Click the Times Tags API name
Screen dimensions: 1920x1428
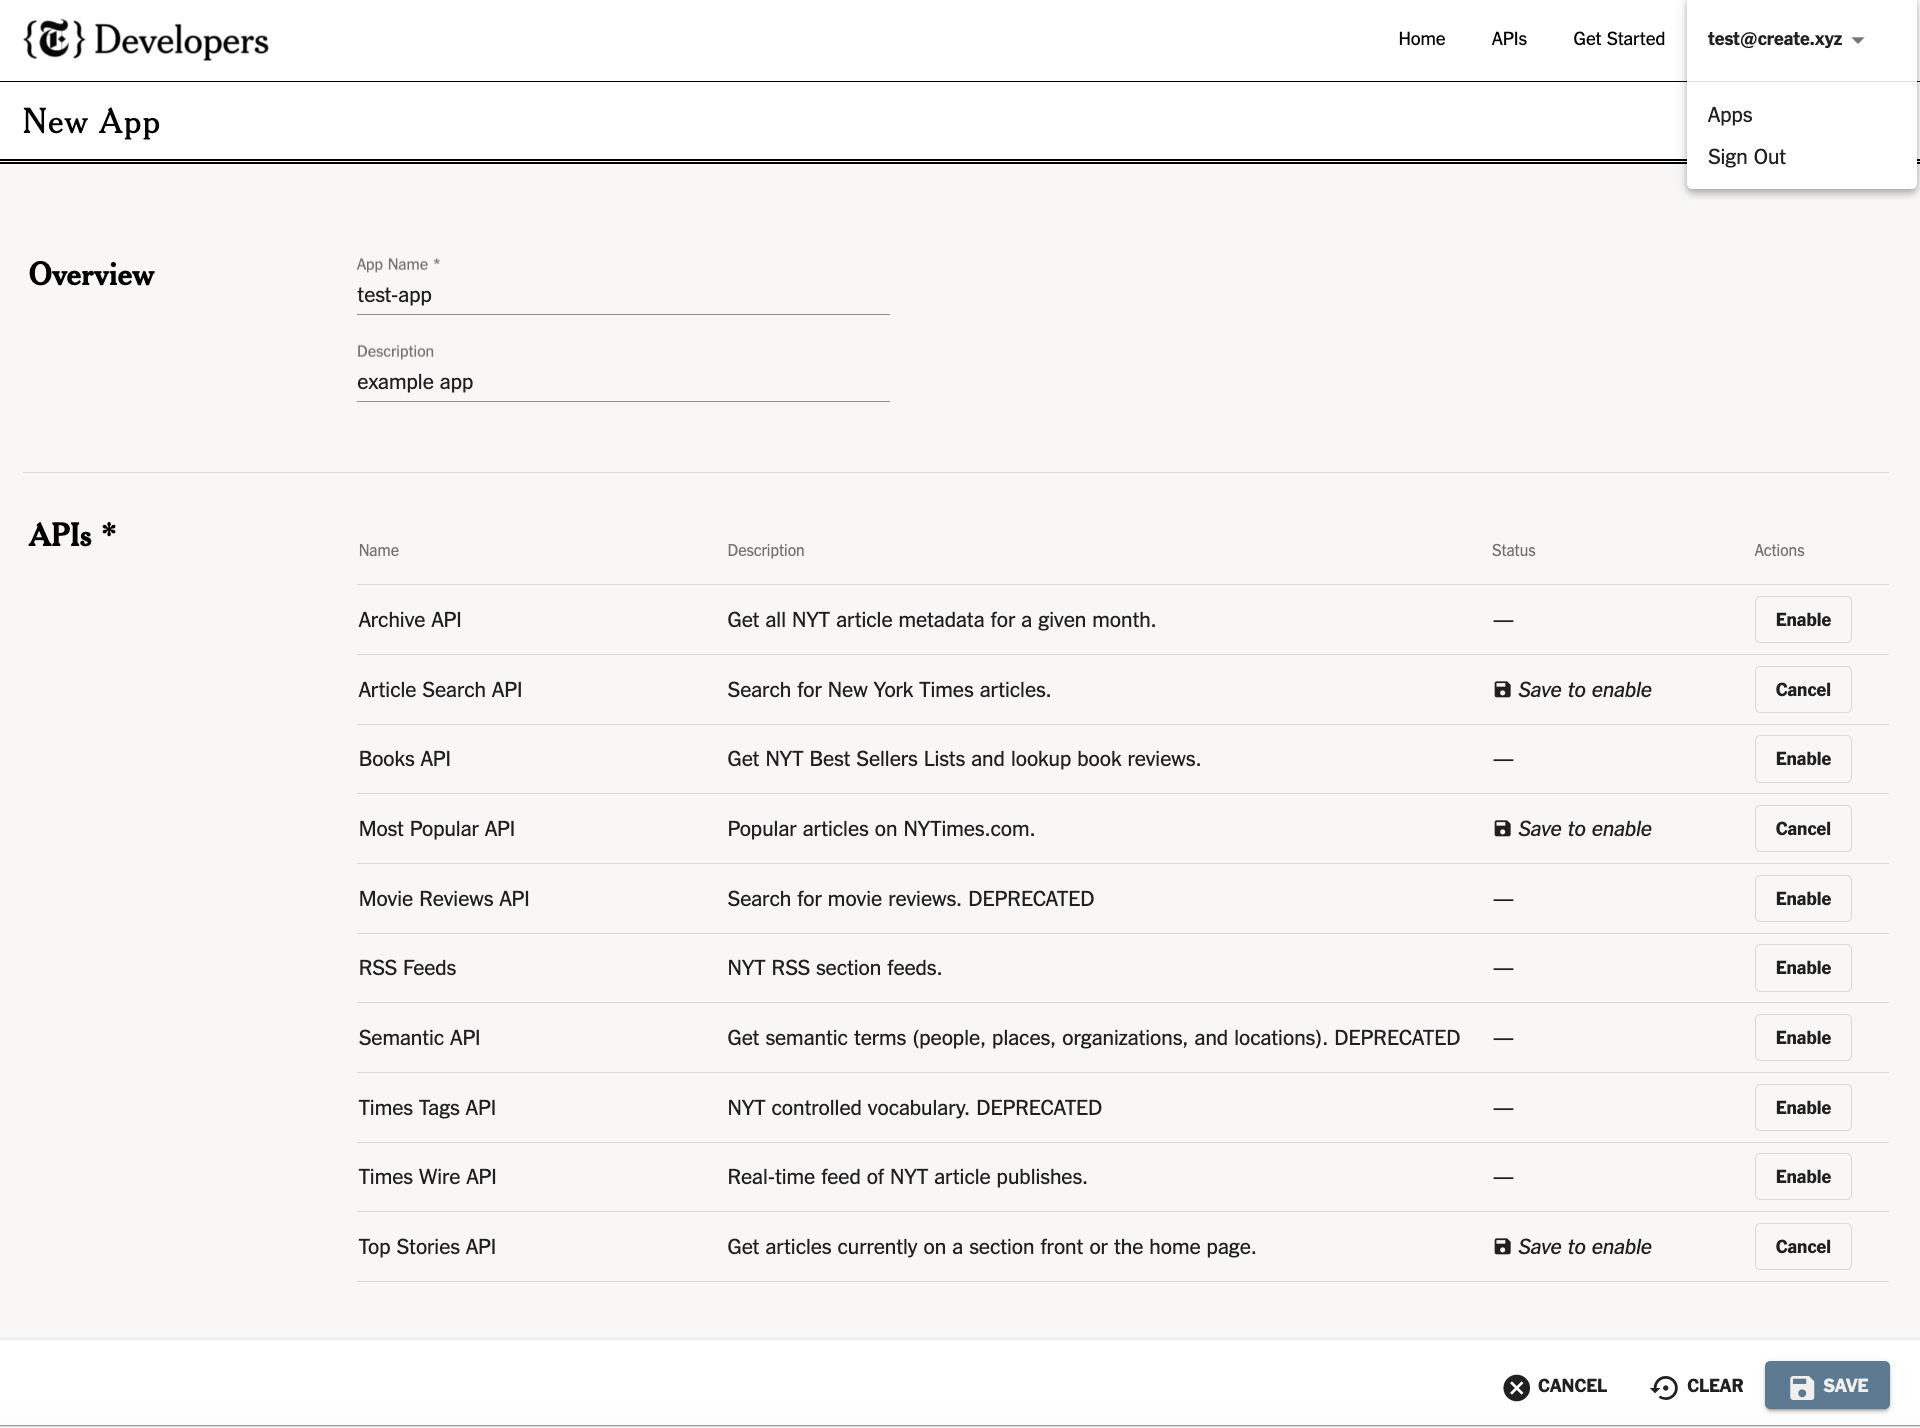[x=427, y=1108]
